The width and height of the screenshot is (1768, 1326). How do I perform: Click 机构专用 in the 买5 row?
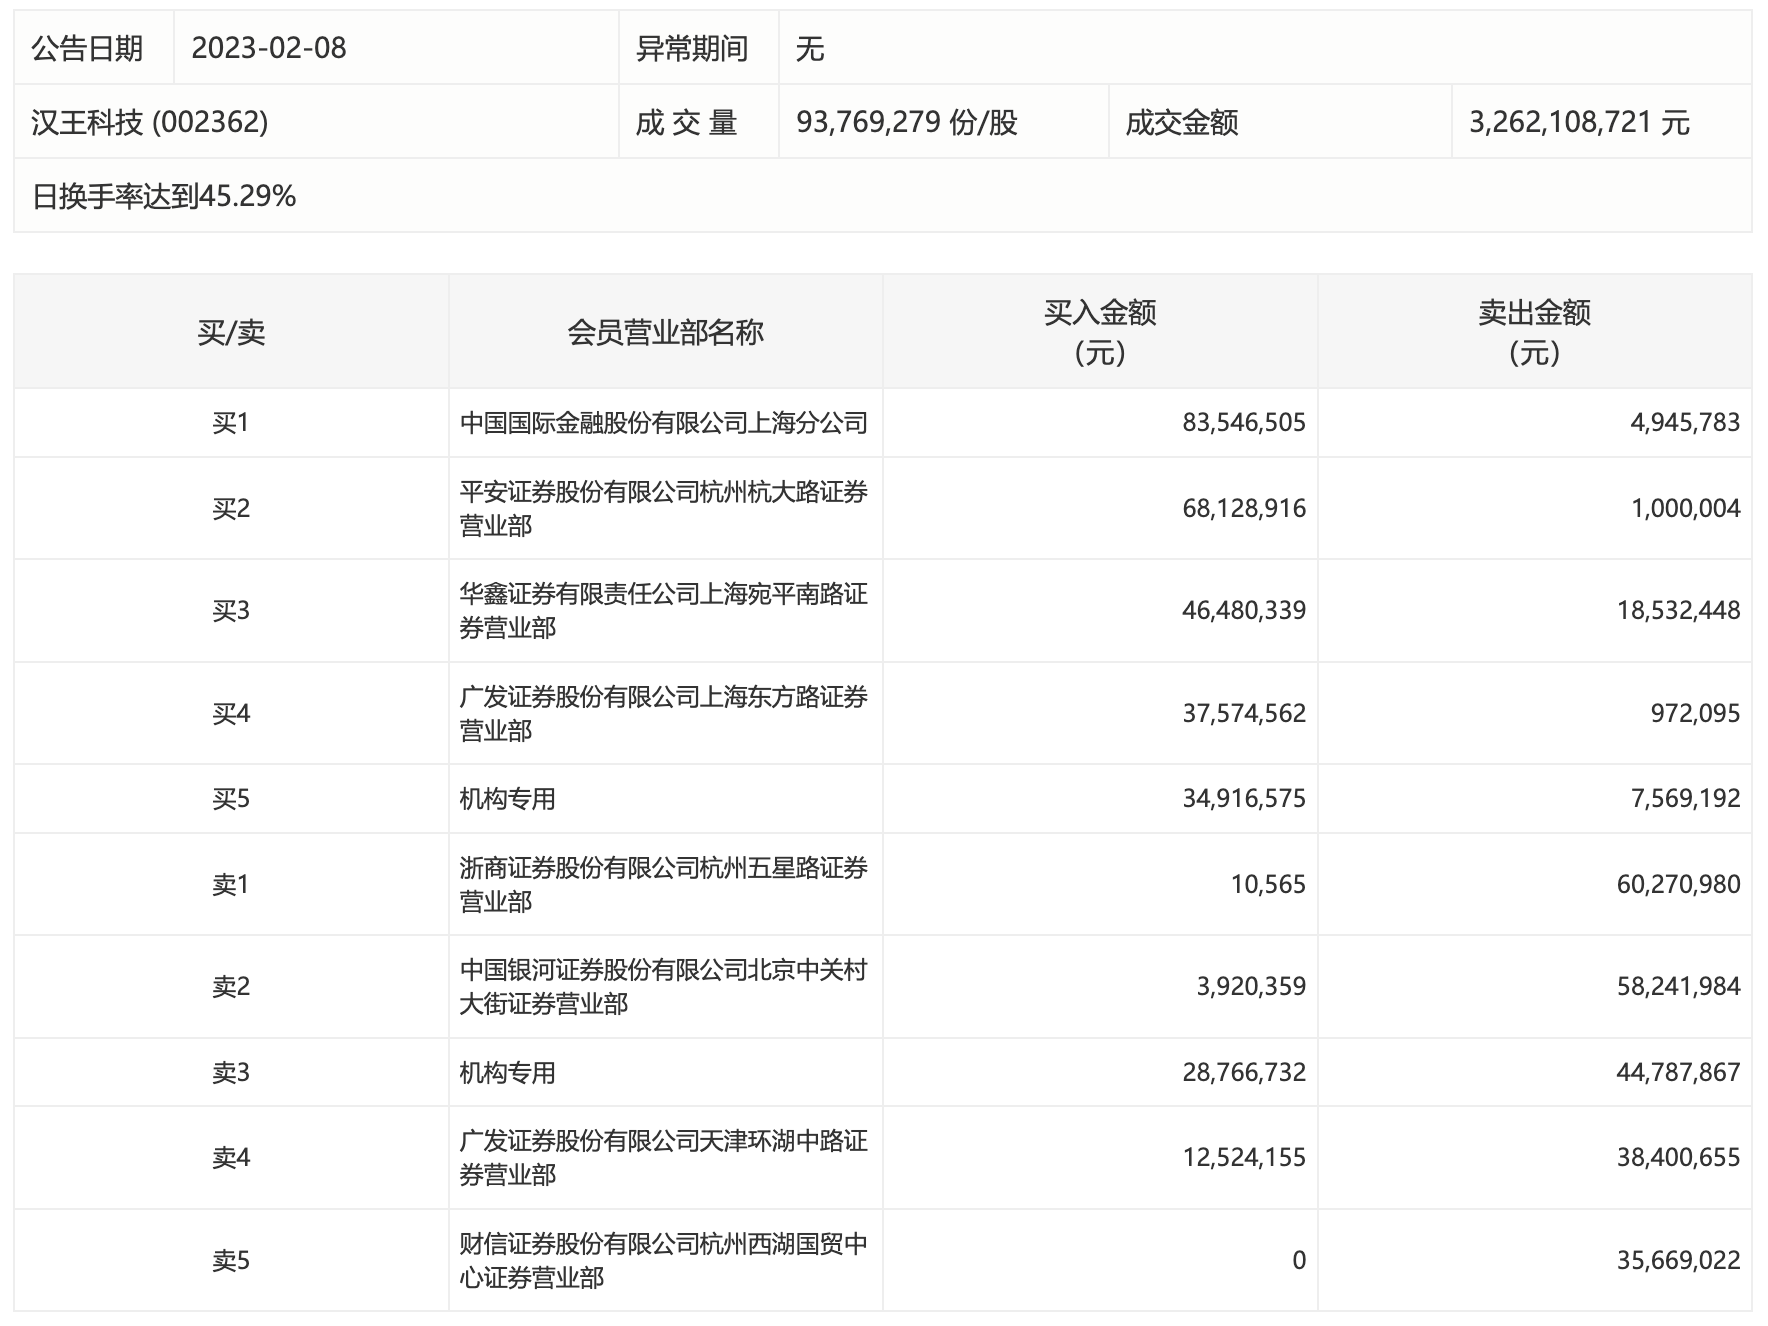coord(507,799)
